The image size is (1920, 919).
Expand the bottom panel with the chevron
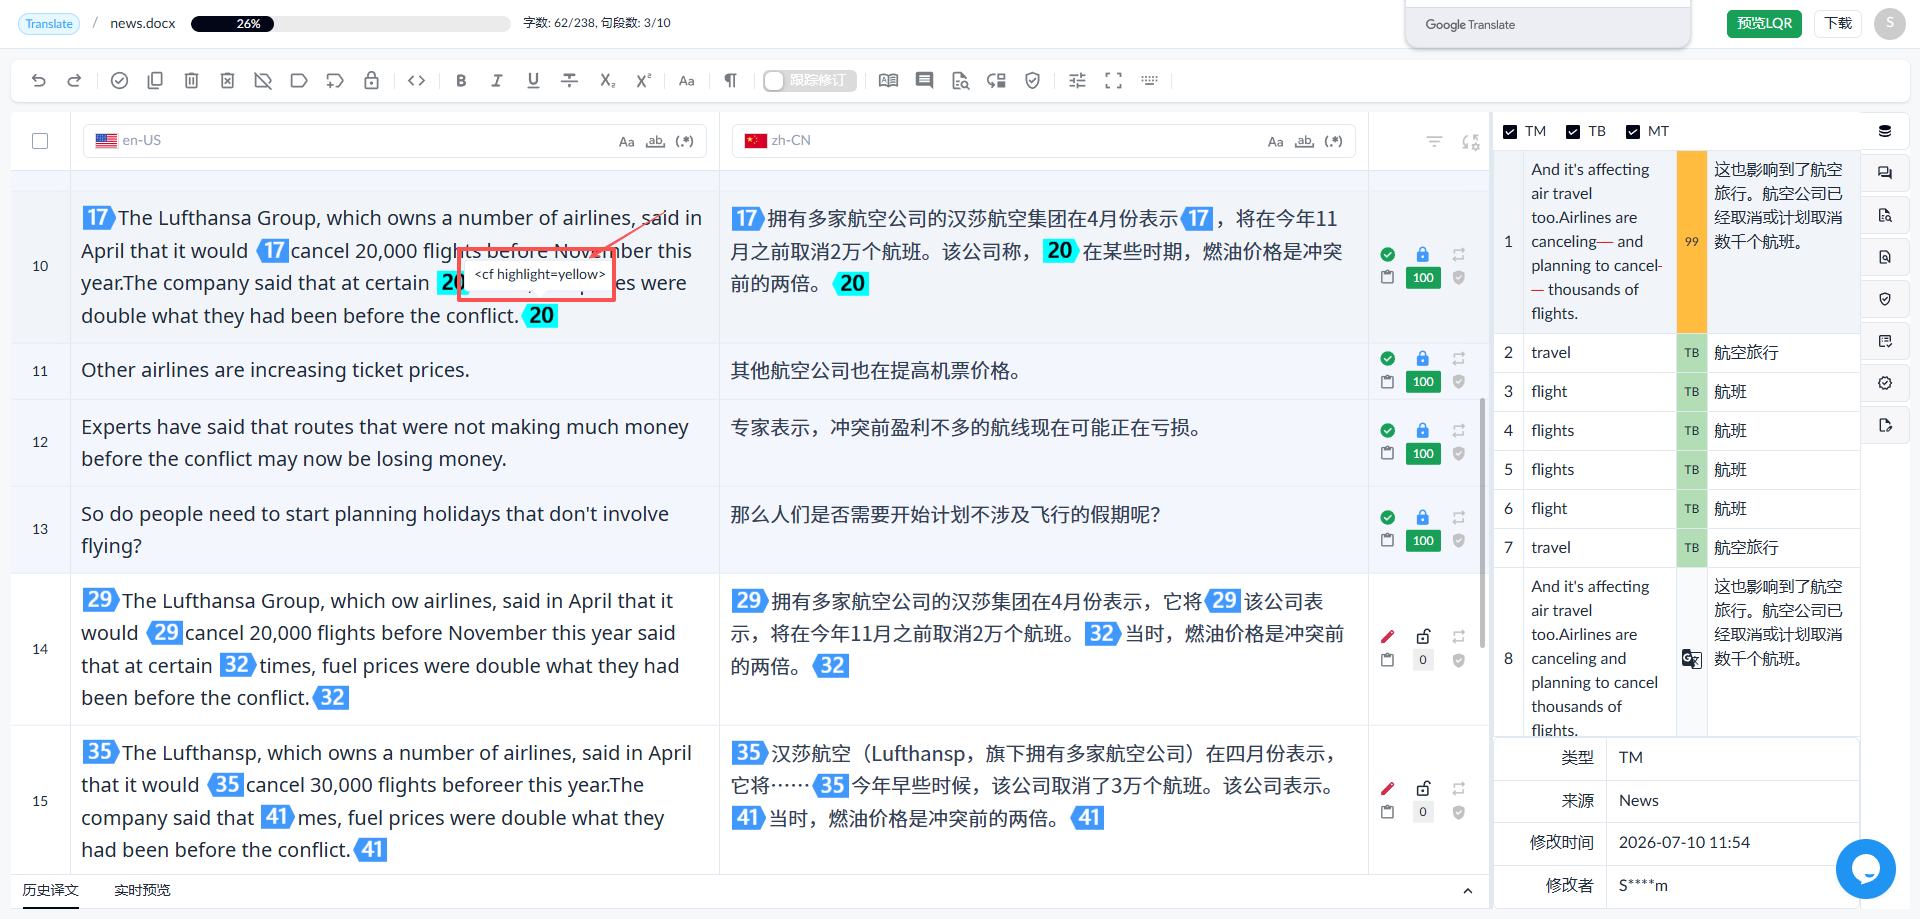(x=1467, y=891)
